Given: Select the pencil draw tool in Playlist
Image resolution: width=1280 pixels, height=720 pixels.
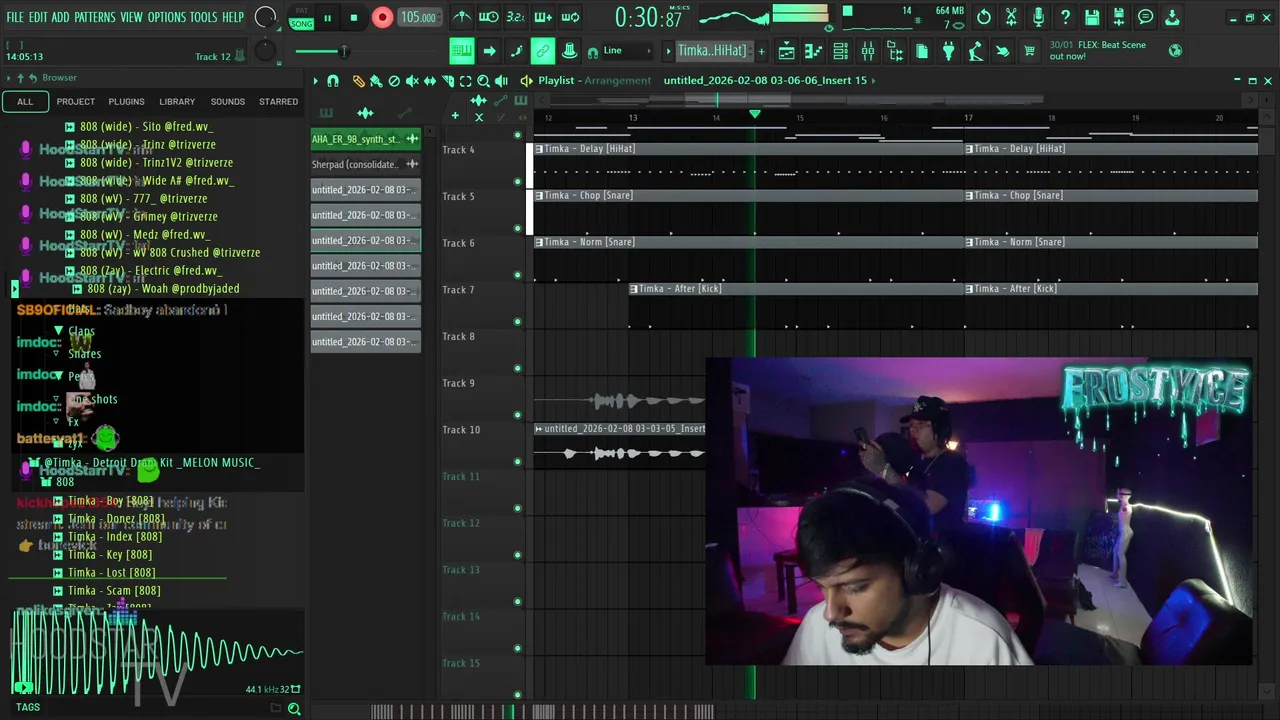Looking at the screenshot, I should point(358,81).
